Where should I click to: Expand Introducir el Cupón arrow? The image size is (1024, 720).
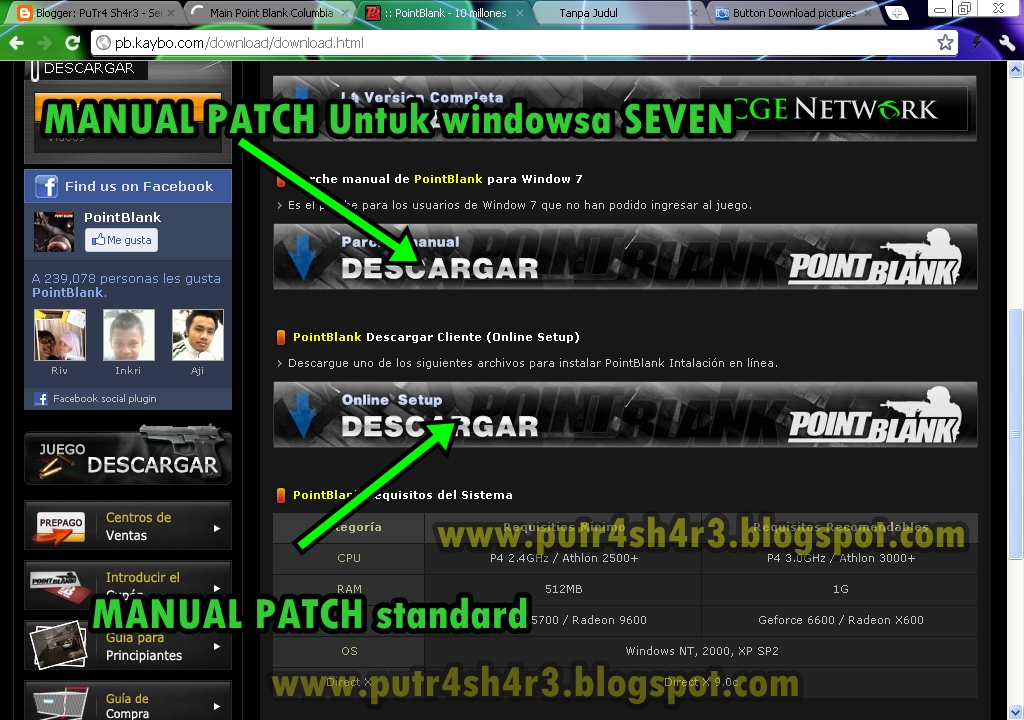[217, 587]
